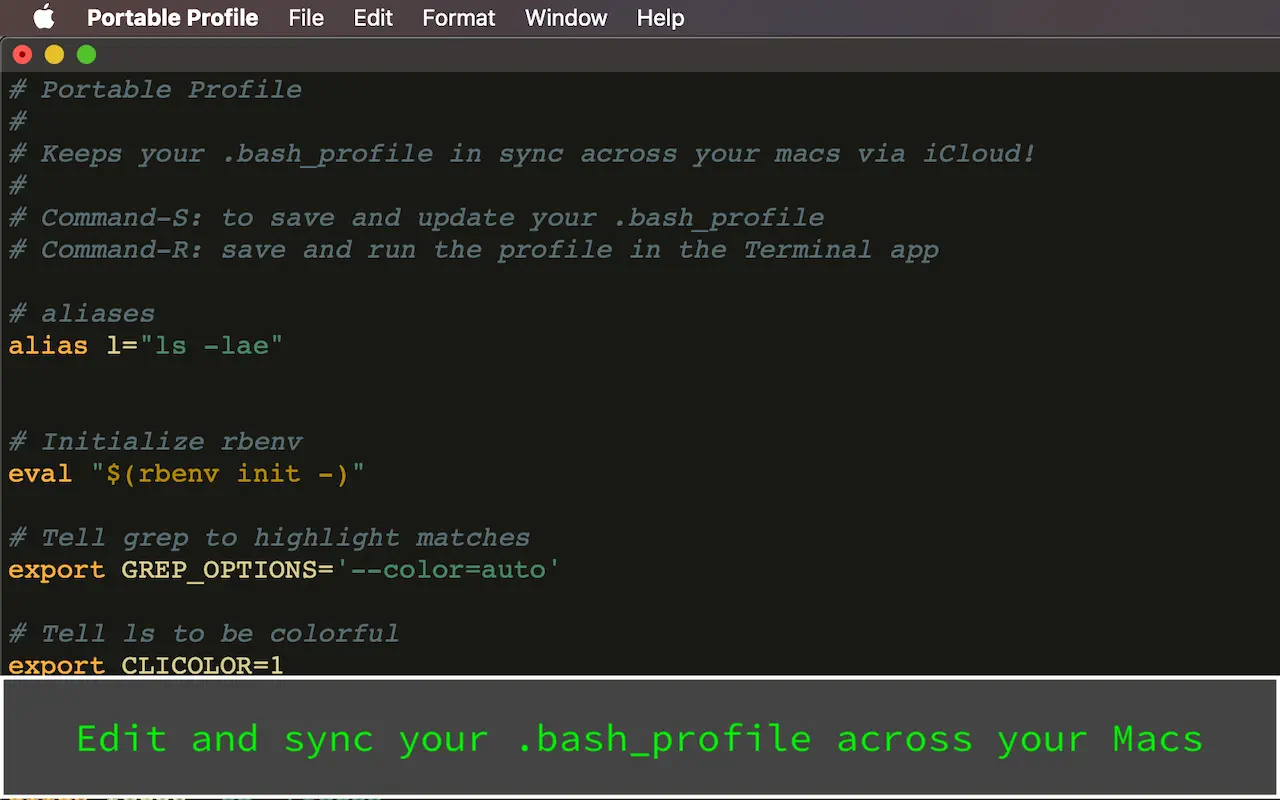
Task: Click the '# Tell ls to be colorful' comment
Action: [x=203, y=633]
